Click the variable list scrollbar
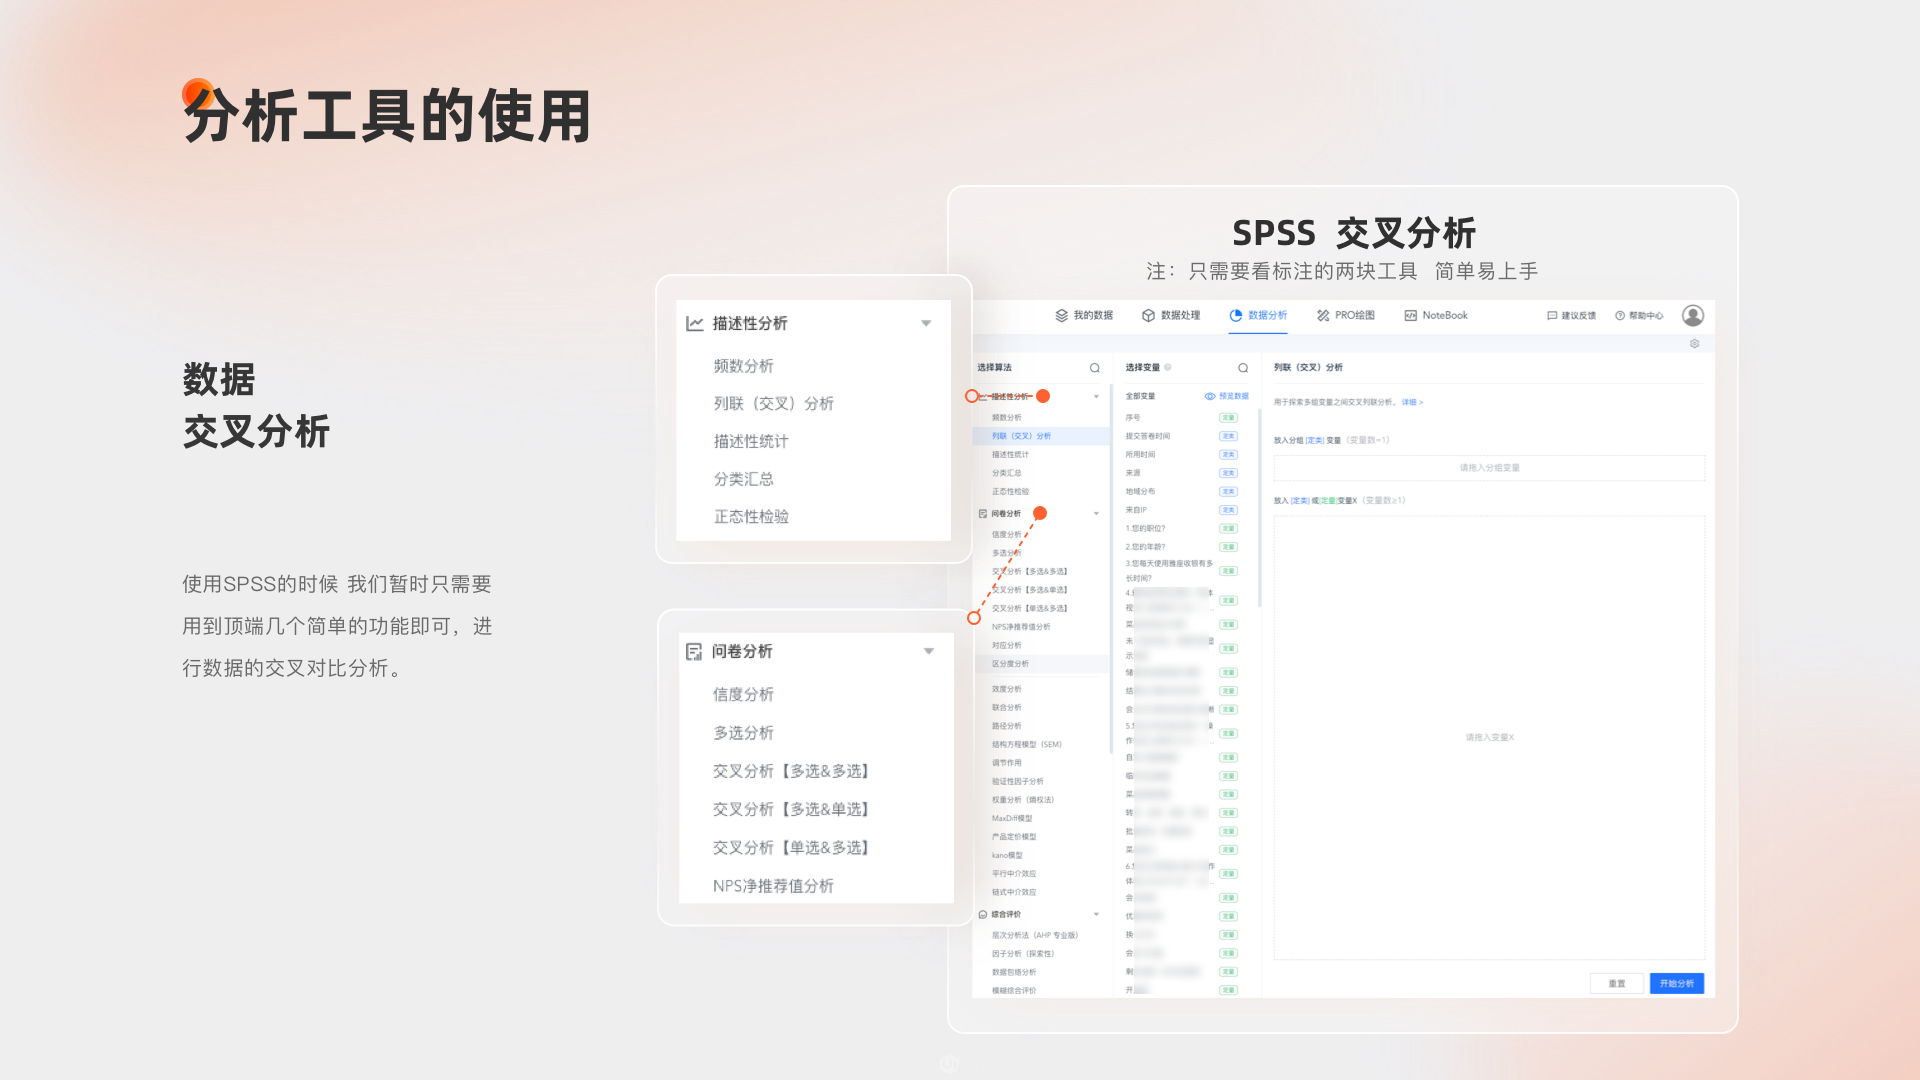 tap(1259, 507)
